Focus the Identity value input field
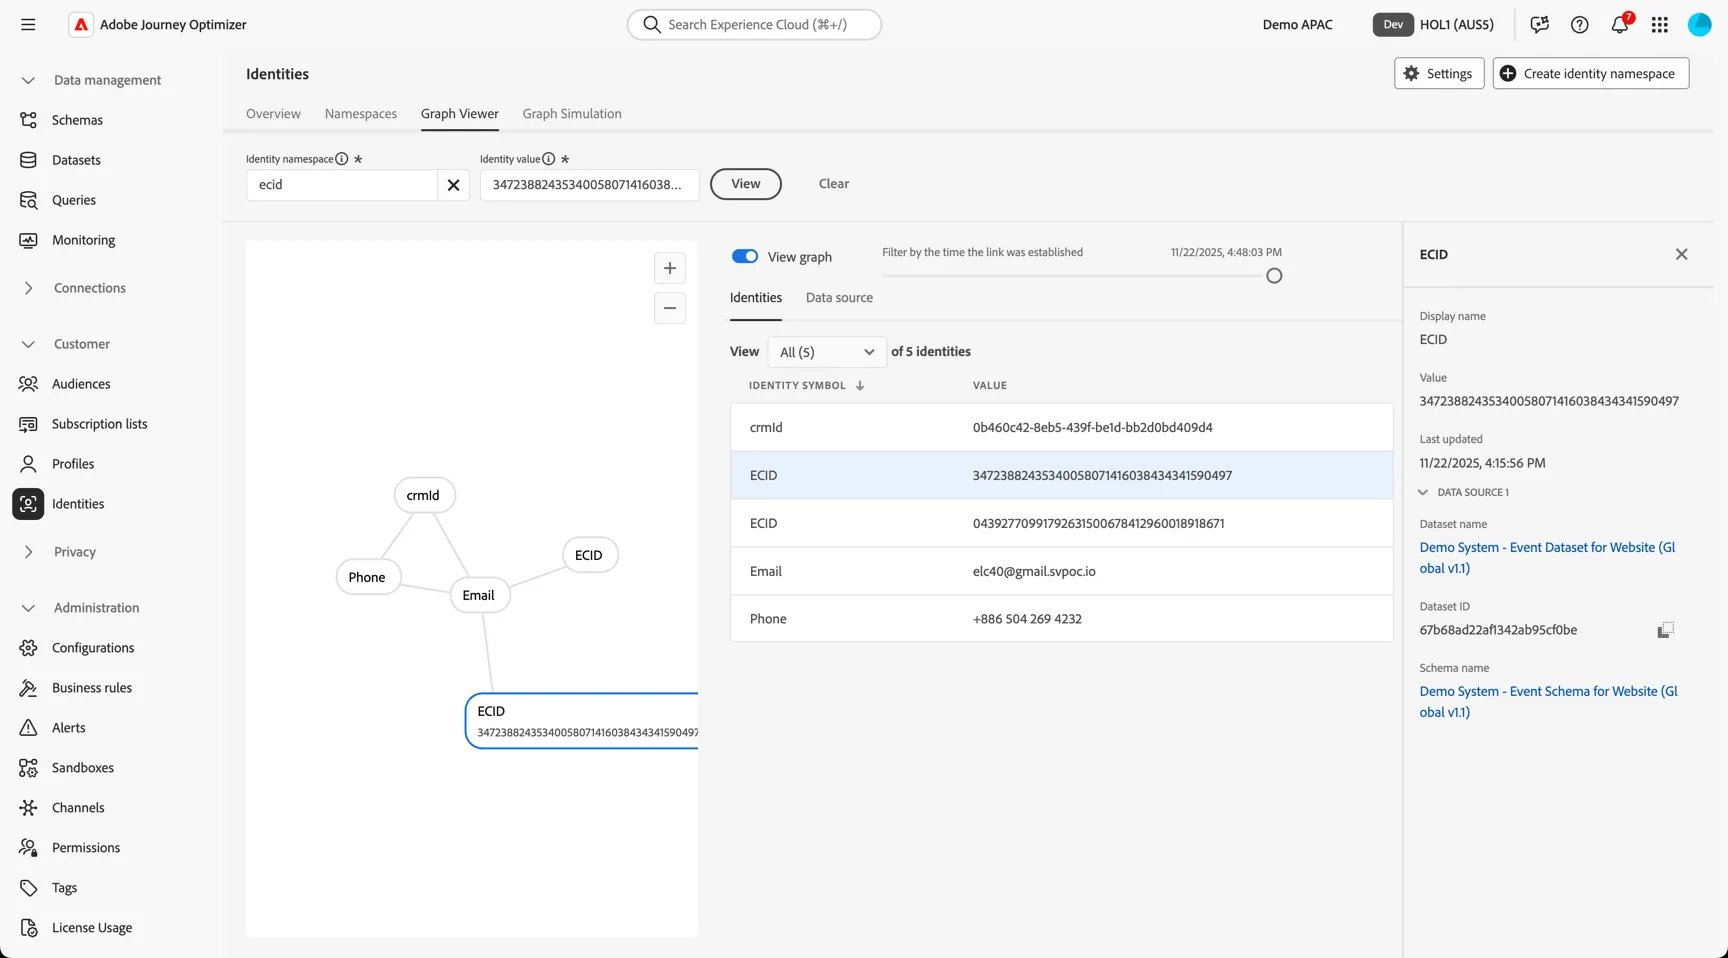Image resolution: width=1728 pixels, height=958 pixels. click(x=590, y=185)
